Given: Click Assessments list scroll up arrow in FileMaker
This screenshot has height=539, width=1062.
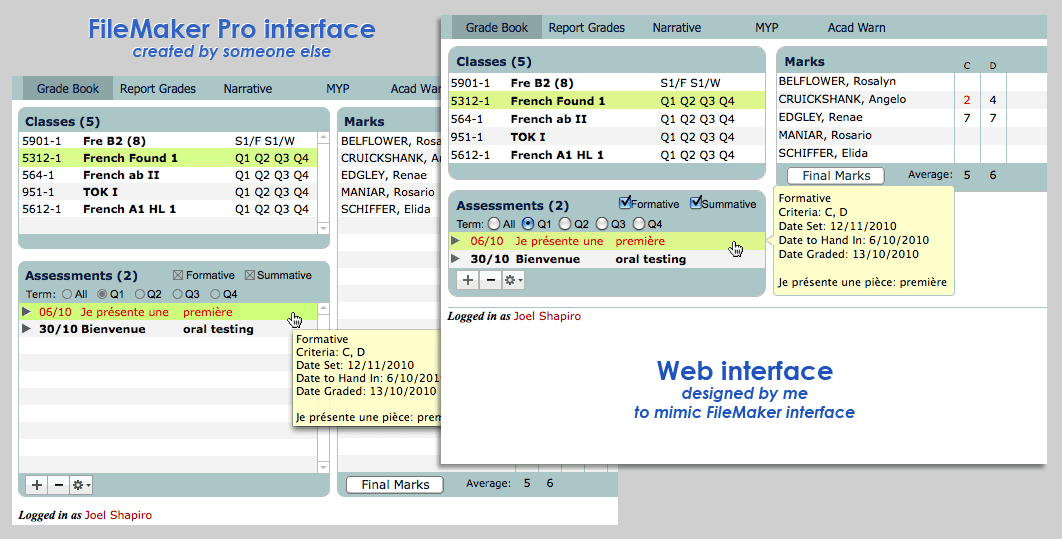Looking at the screenshot, I should coord(323,308).
